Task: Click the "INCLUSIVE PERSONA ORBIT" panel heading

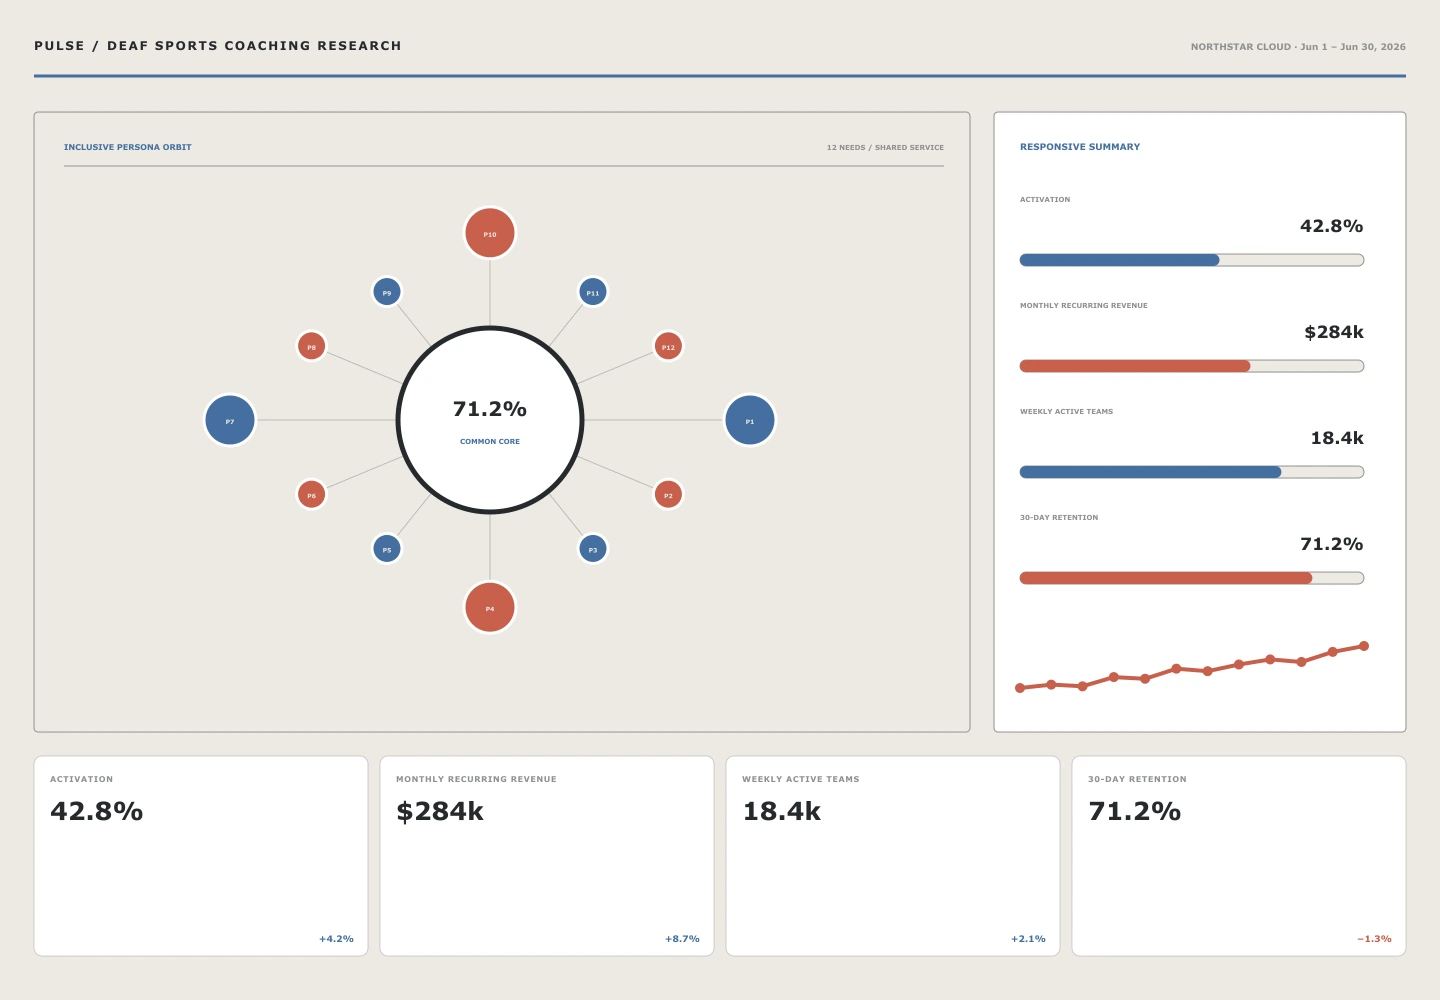Action: 128,147
